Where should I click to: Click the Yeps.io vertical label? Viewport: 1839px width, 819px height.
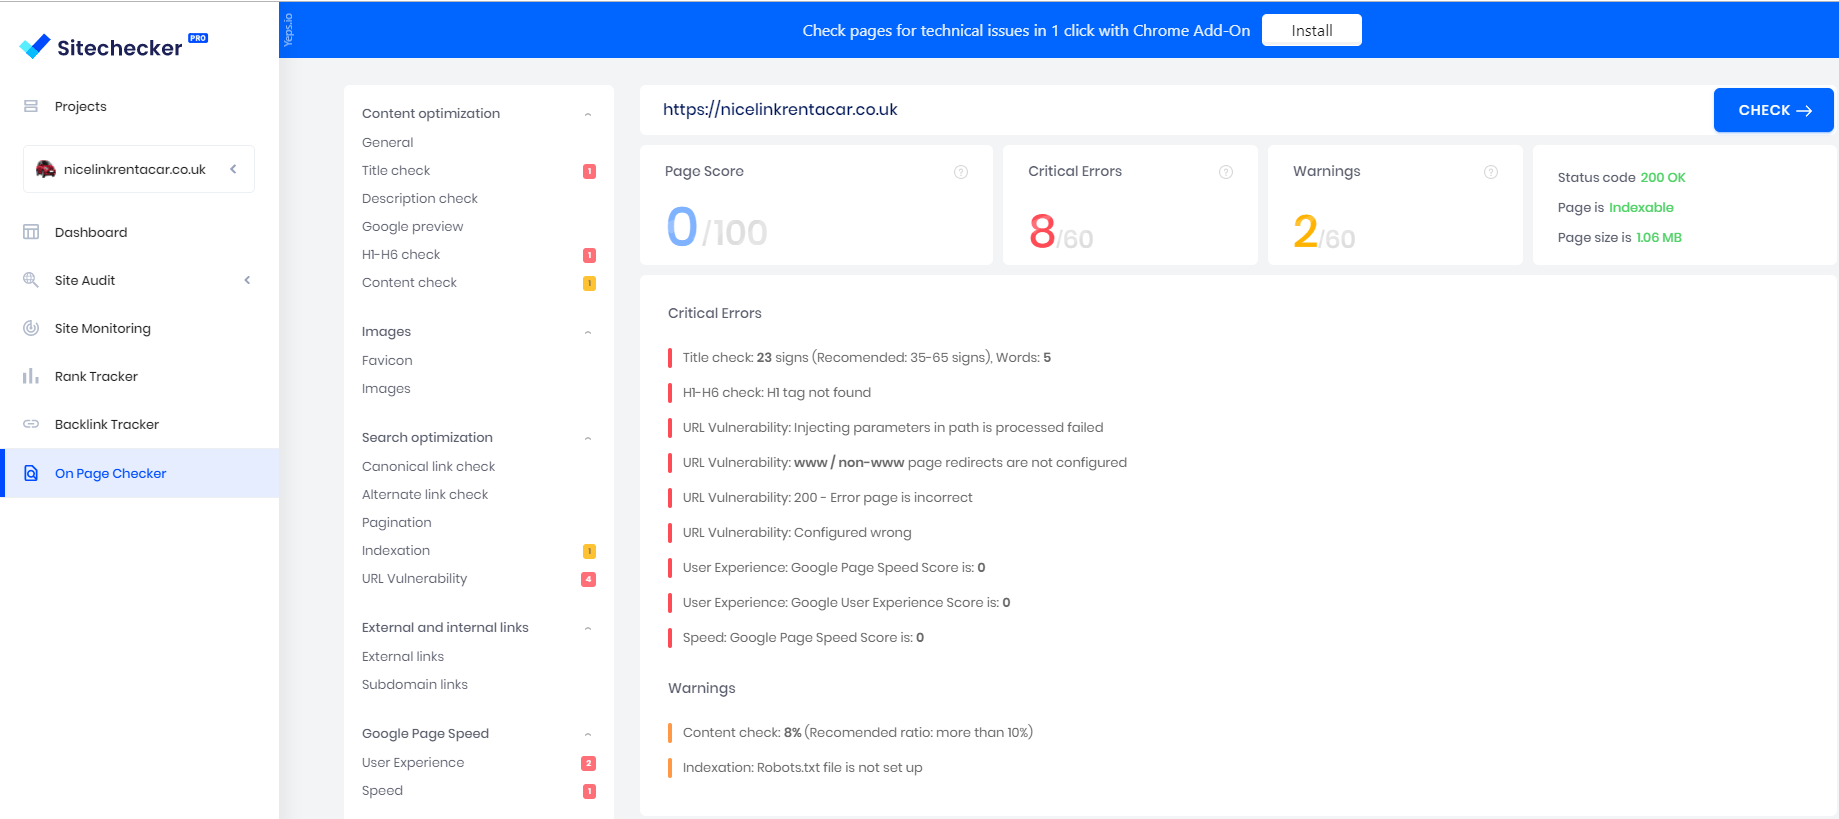pyautogui.click(x=288, y=30)
